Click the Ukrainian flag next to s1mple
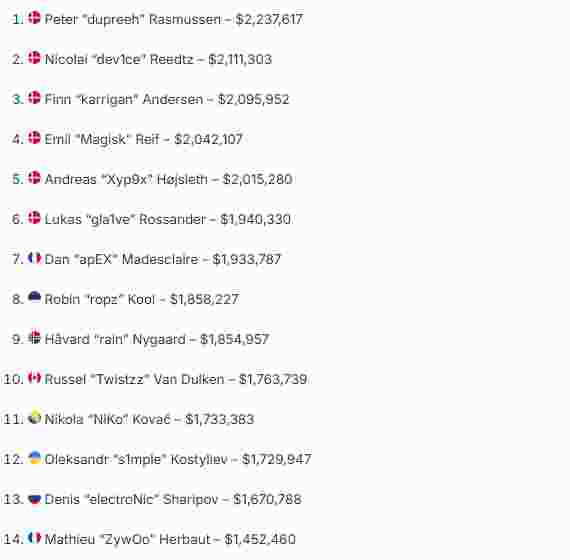The height and width of the screenshot is (560, 570). [x=35, y=458]
